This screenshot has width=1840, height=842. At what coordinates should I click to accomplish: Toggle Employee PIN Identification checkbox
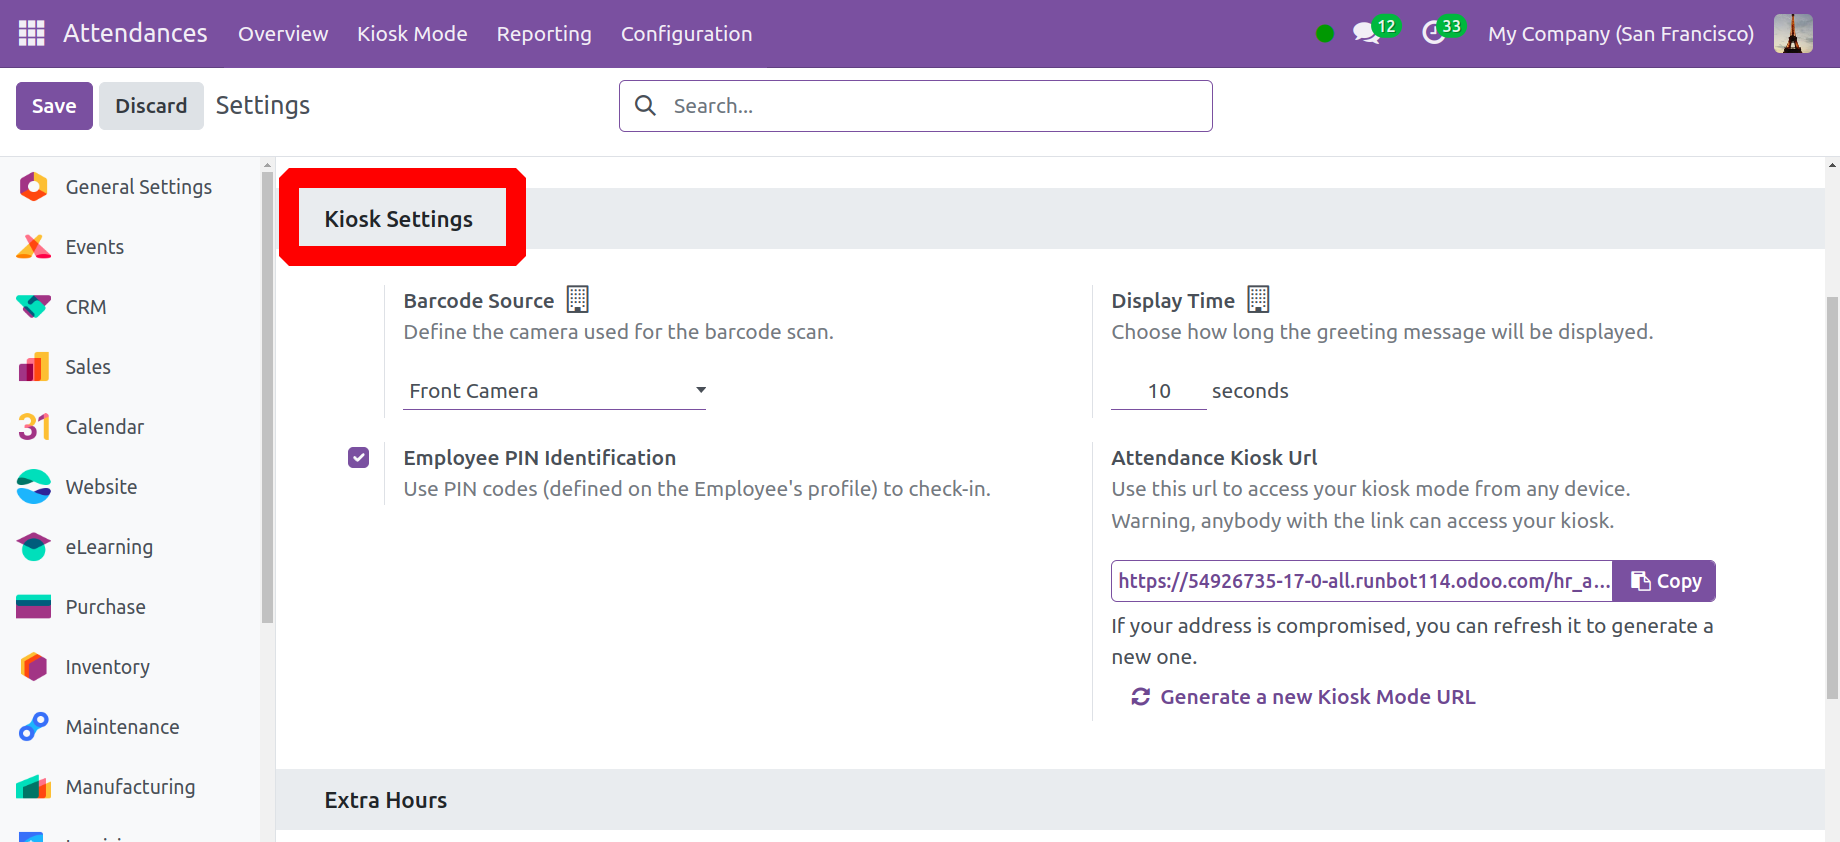tap(358, 458)
